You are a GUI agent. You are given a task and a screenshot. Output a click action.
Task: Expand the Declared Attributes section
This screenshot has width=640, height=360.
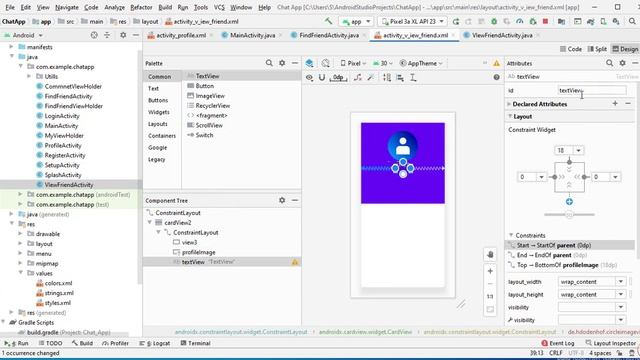pos(509,104)
